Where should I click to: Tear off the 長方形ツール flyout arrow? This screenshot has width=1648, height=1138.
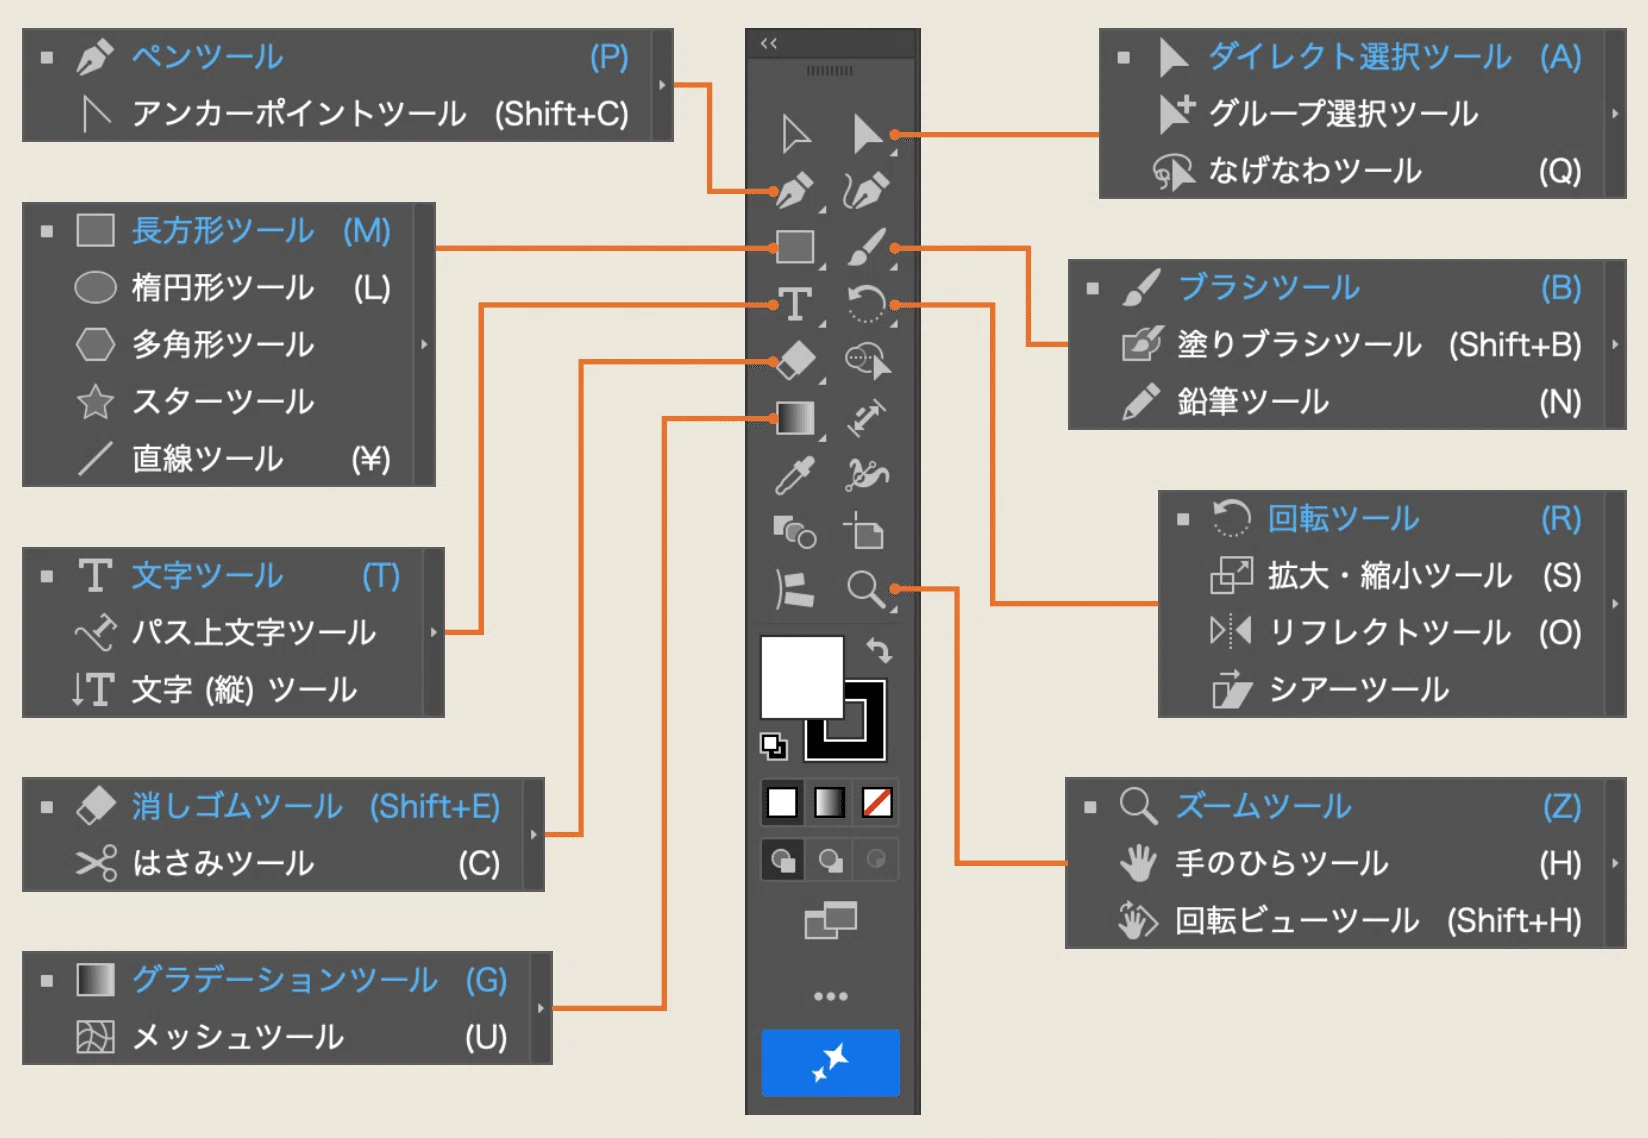tap(424, 344)
